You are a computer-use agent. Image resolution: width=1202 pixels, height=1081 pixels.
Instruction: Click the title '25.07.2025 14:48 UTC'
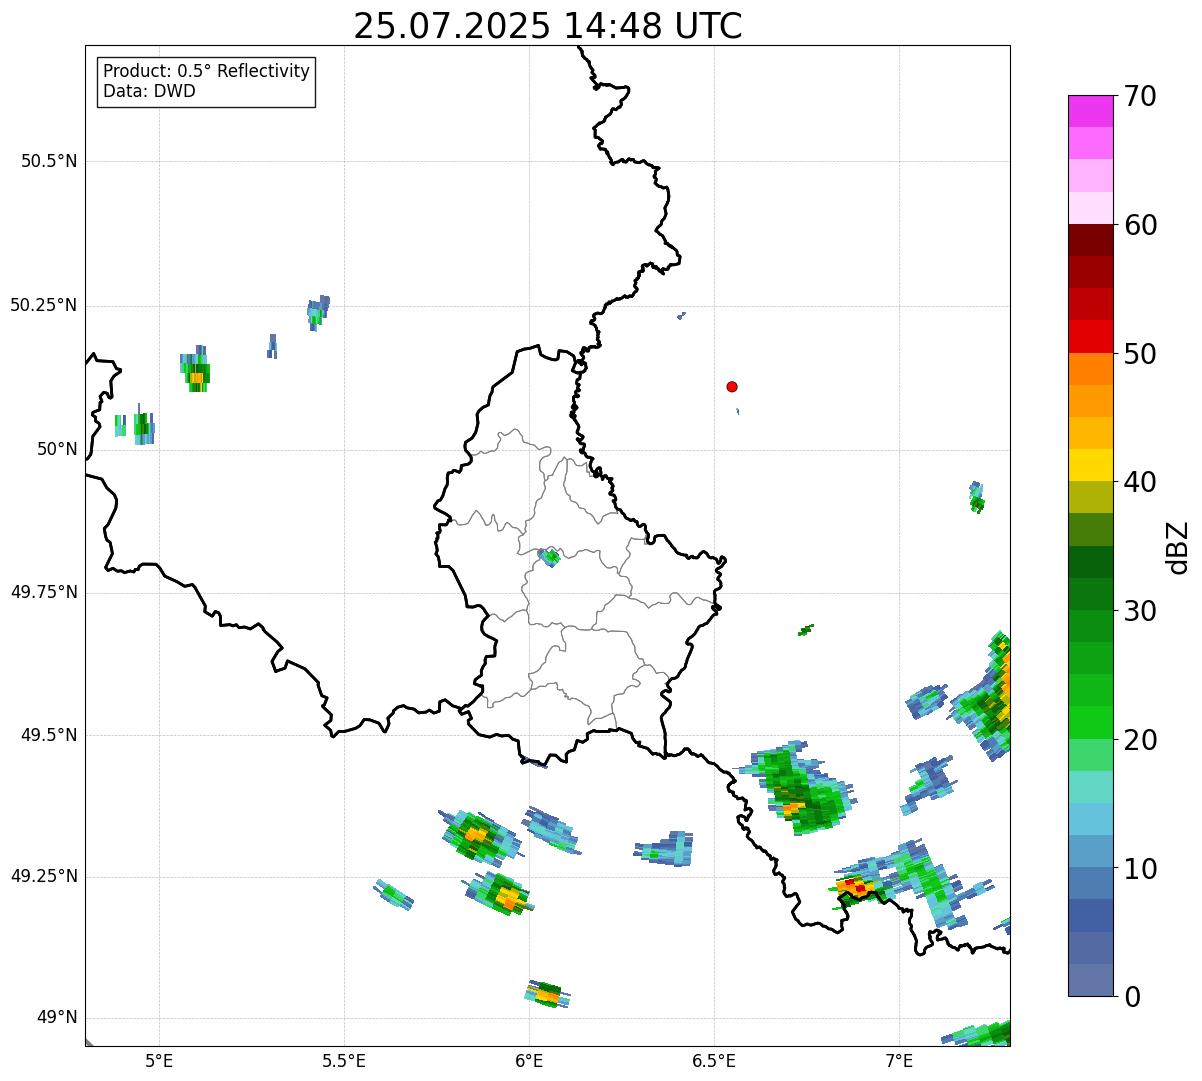[x=548, y=26]
